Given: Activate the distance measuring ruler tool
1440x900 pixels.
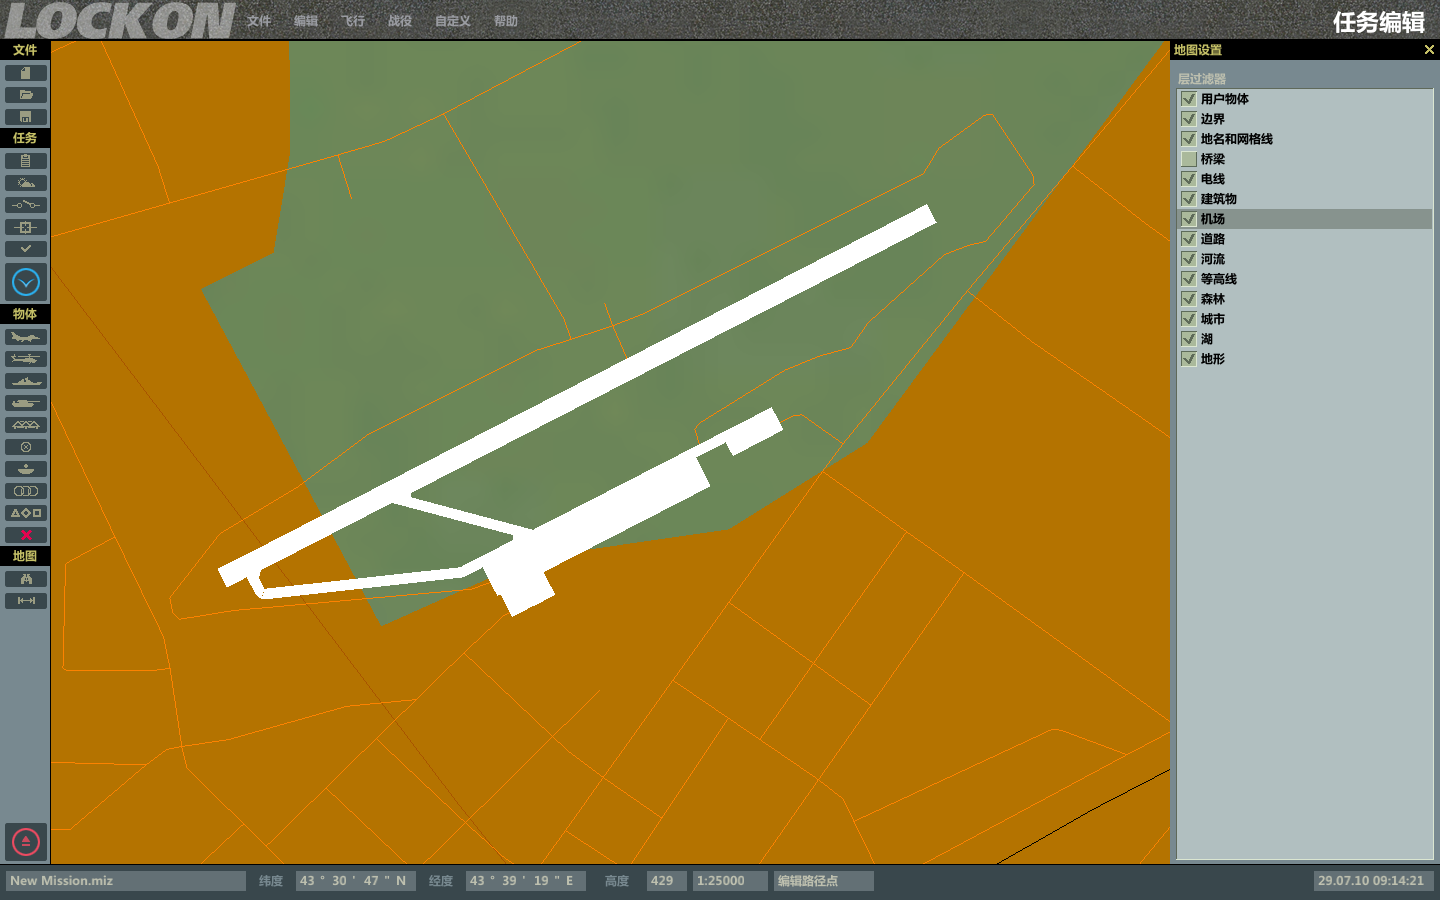Looking at the screenshot, I should pos(26,601).
